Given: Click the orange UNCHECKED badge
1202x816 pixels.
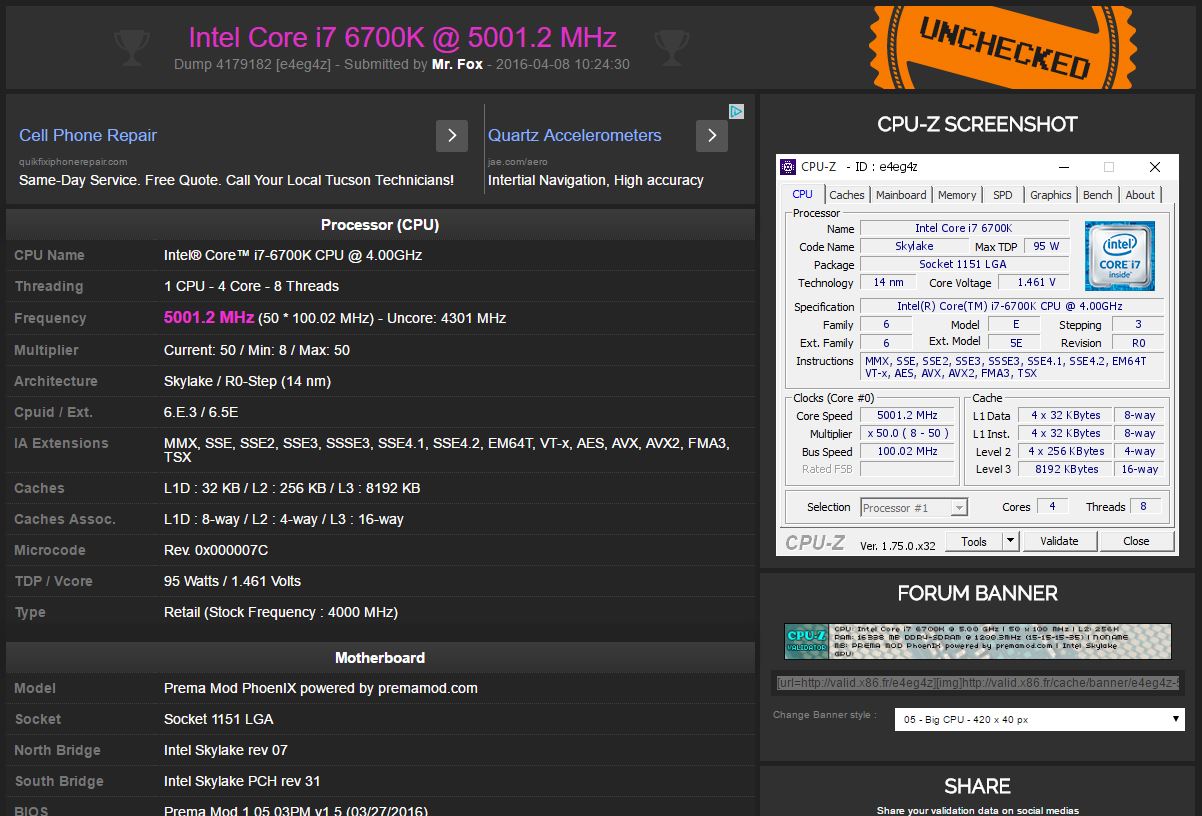Looking at the screenshot, I should click(1004, 47).
